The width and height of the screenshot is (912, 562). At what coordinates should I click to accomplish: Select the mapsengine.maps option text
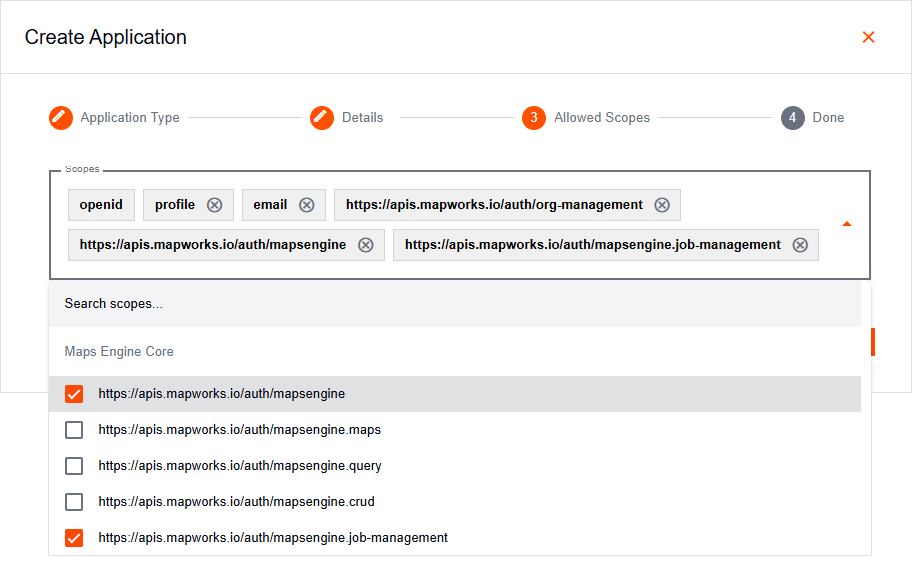tap(240, 430)
